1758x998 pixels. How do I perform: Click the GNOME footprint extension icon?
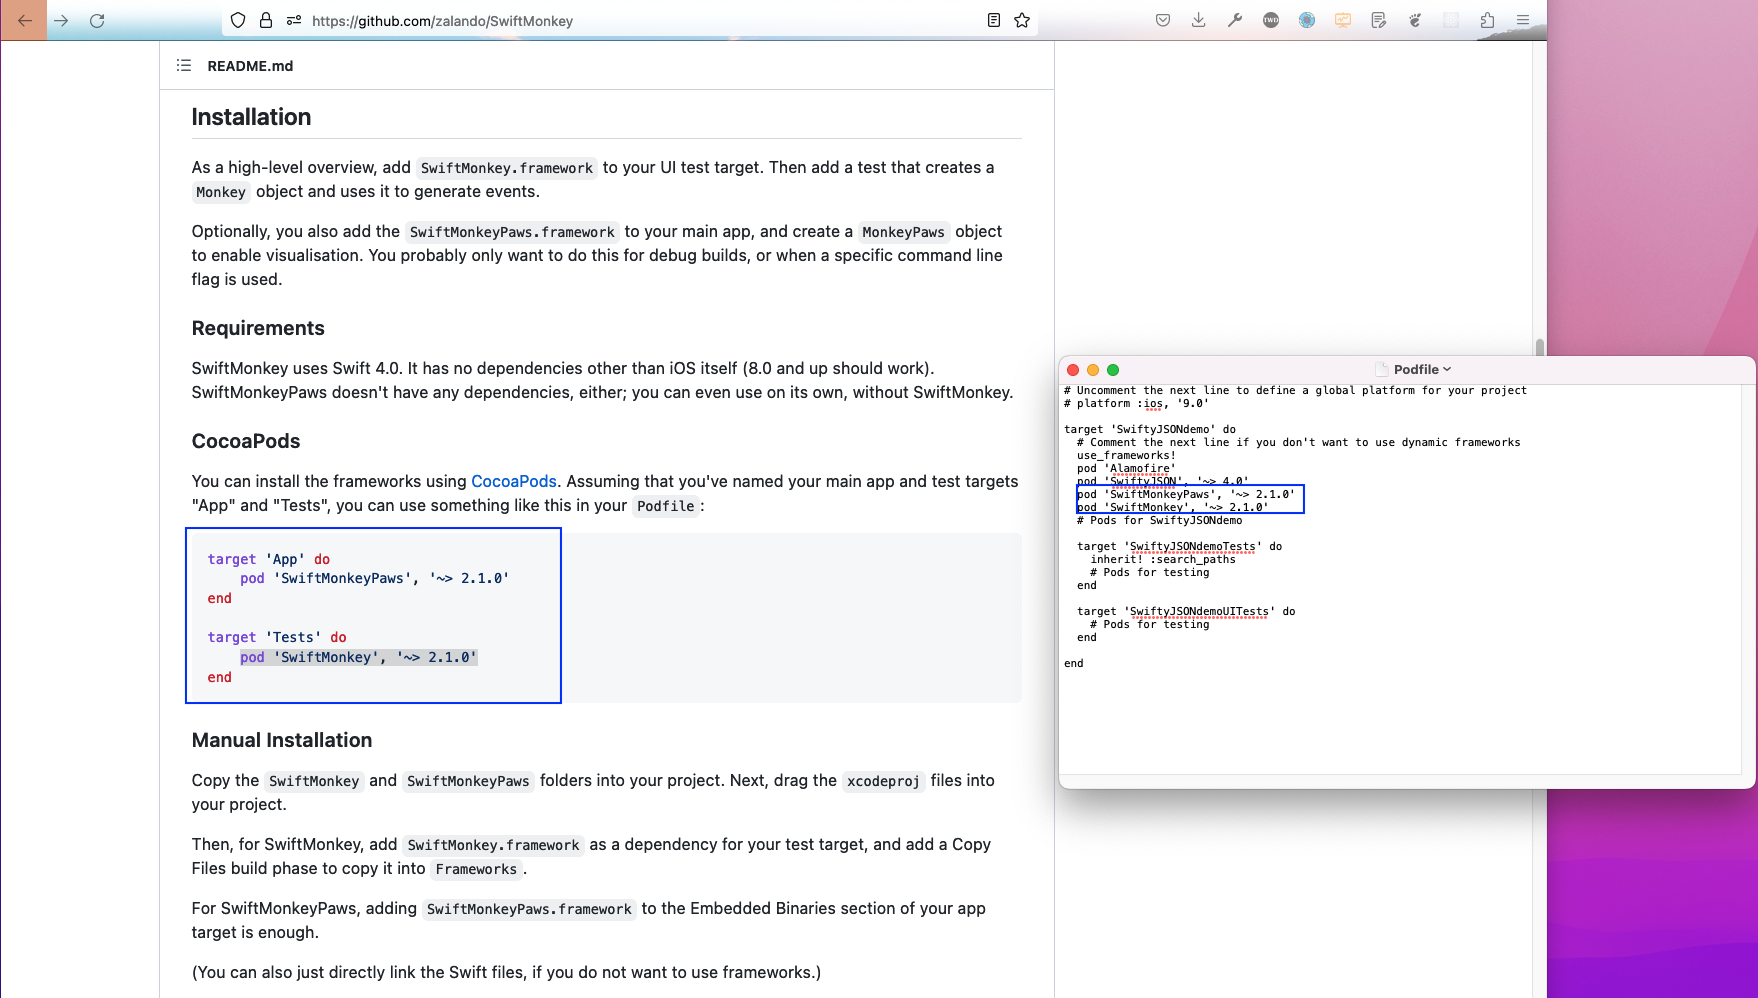point(1415,20)
